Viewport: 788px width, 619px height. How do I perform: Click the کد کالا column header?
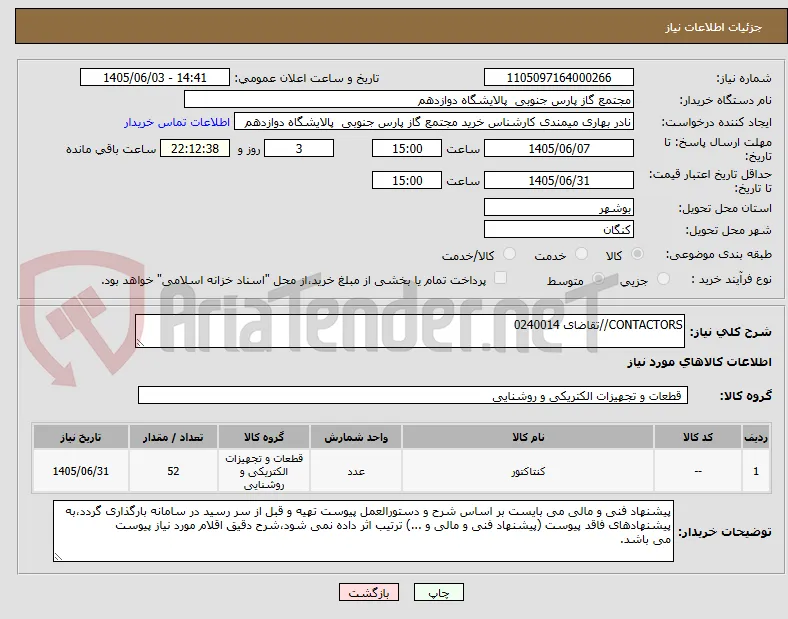pos(698,437)
